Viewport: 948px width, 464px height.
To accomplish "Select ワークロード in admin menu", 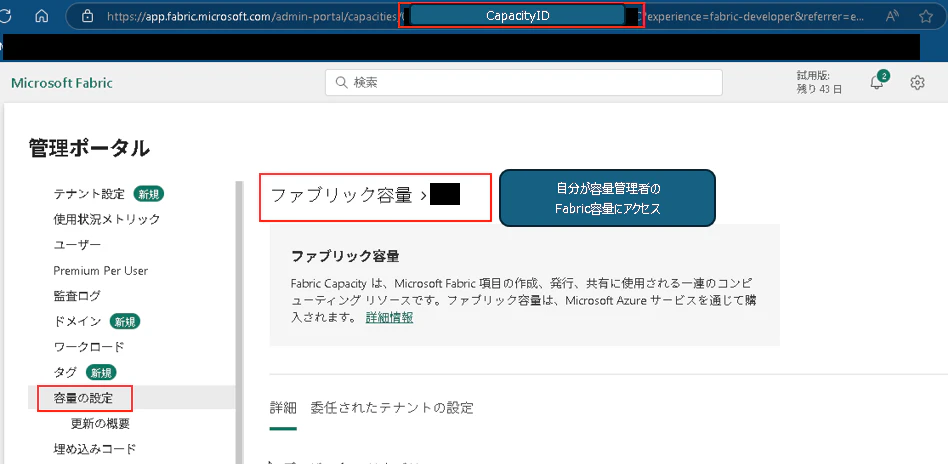I will [x=89, y=347].
